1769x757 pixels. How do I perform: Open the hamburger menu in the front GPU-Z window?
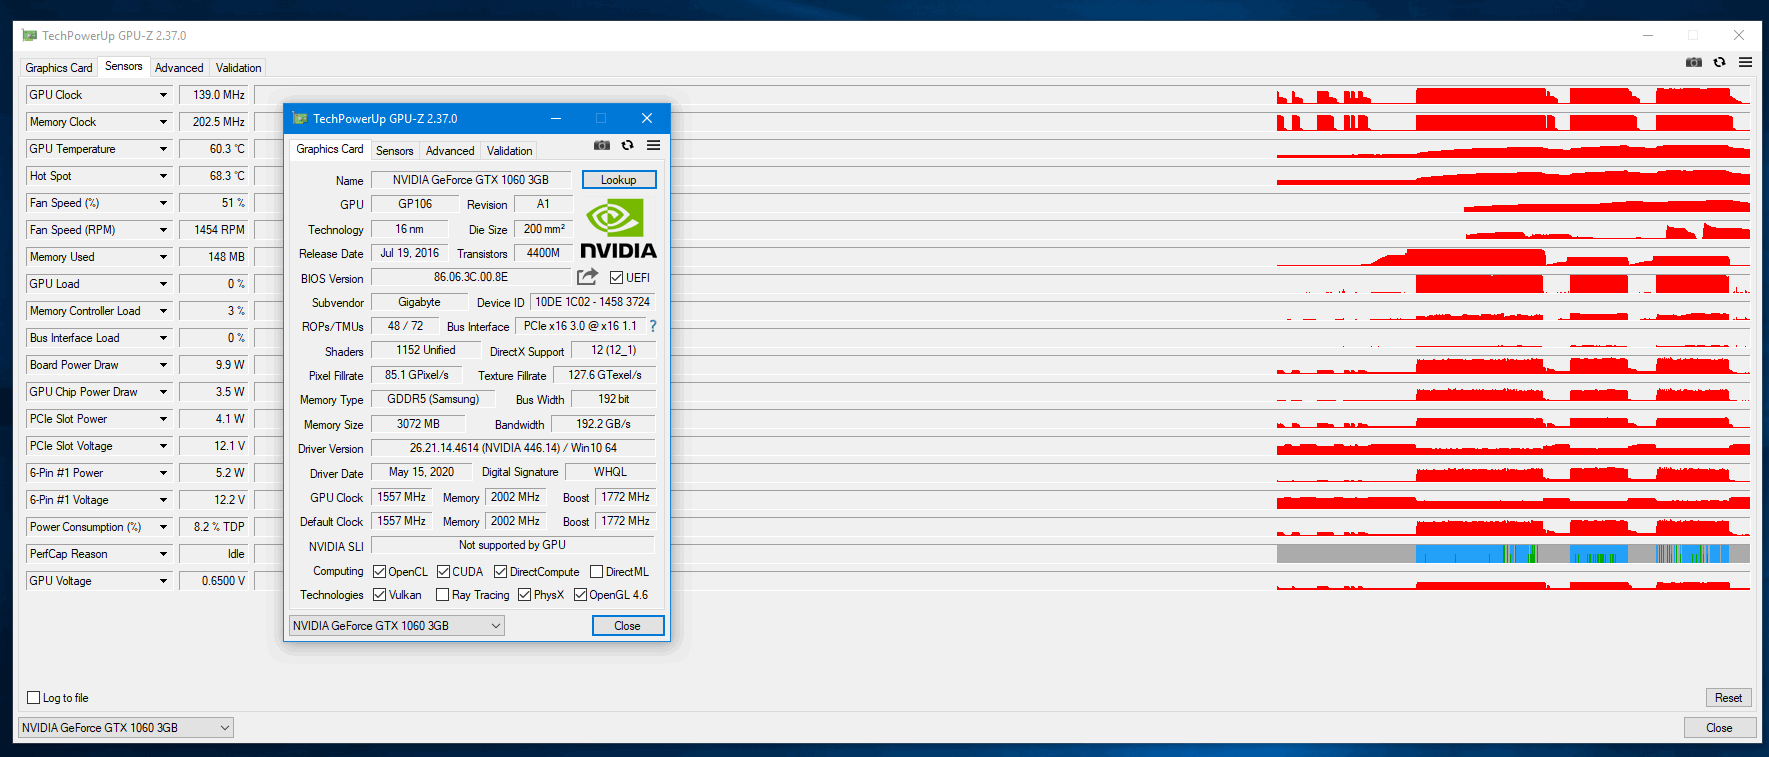(x=654, y=145)
